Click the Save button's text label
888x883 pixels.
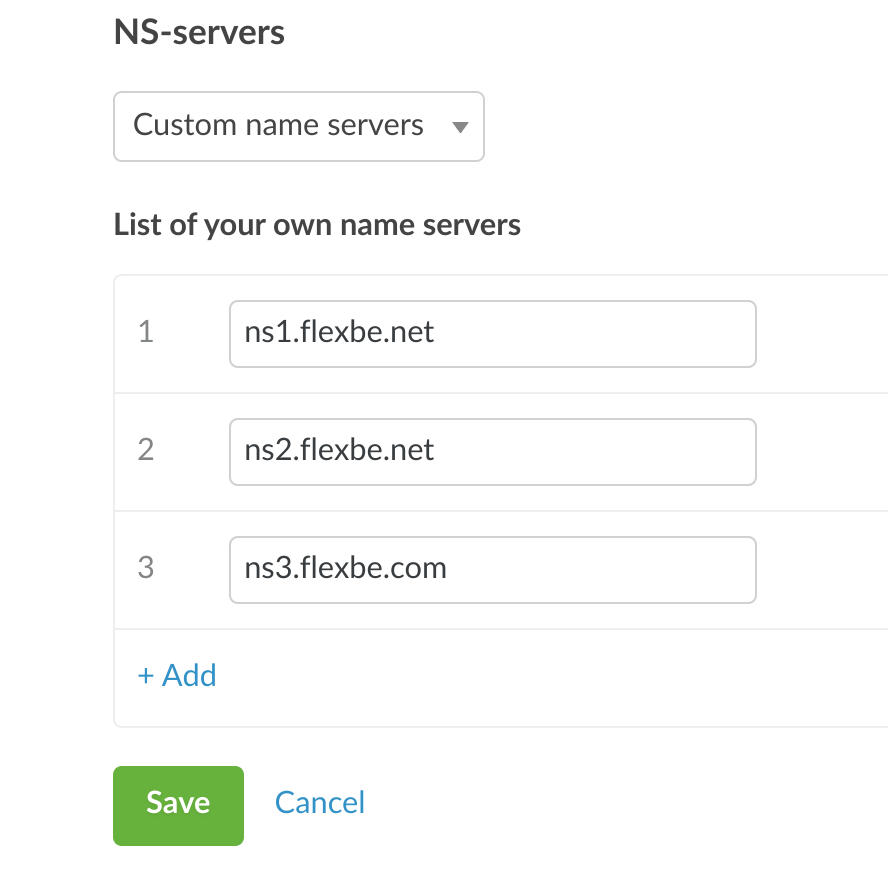[178, 804]
